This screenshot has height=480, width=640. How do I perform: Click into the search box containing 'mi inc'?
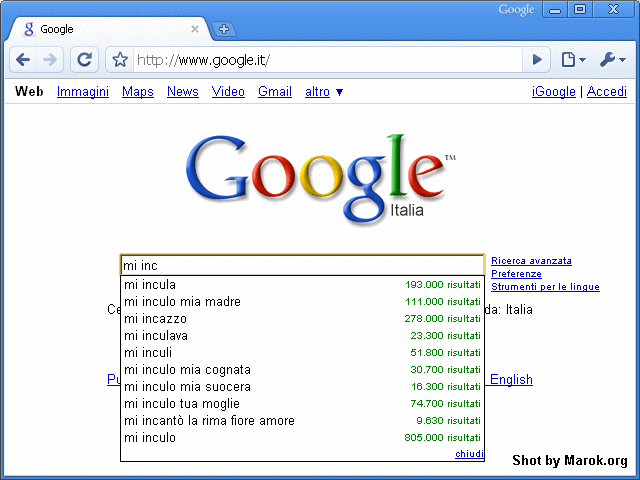(x=302, y=265)
